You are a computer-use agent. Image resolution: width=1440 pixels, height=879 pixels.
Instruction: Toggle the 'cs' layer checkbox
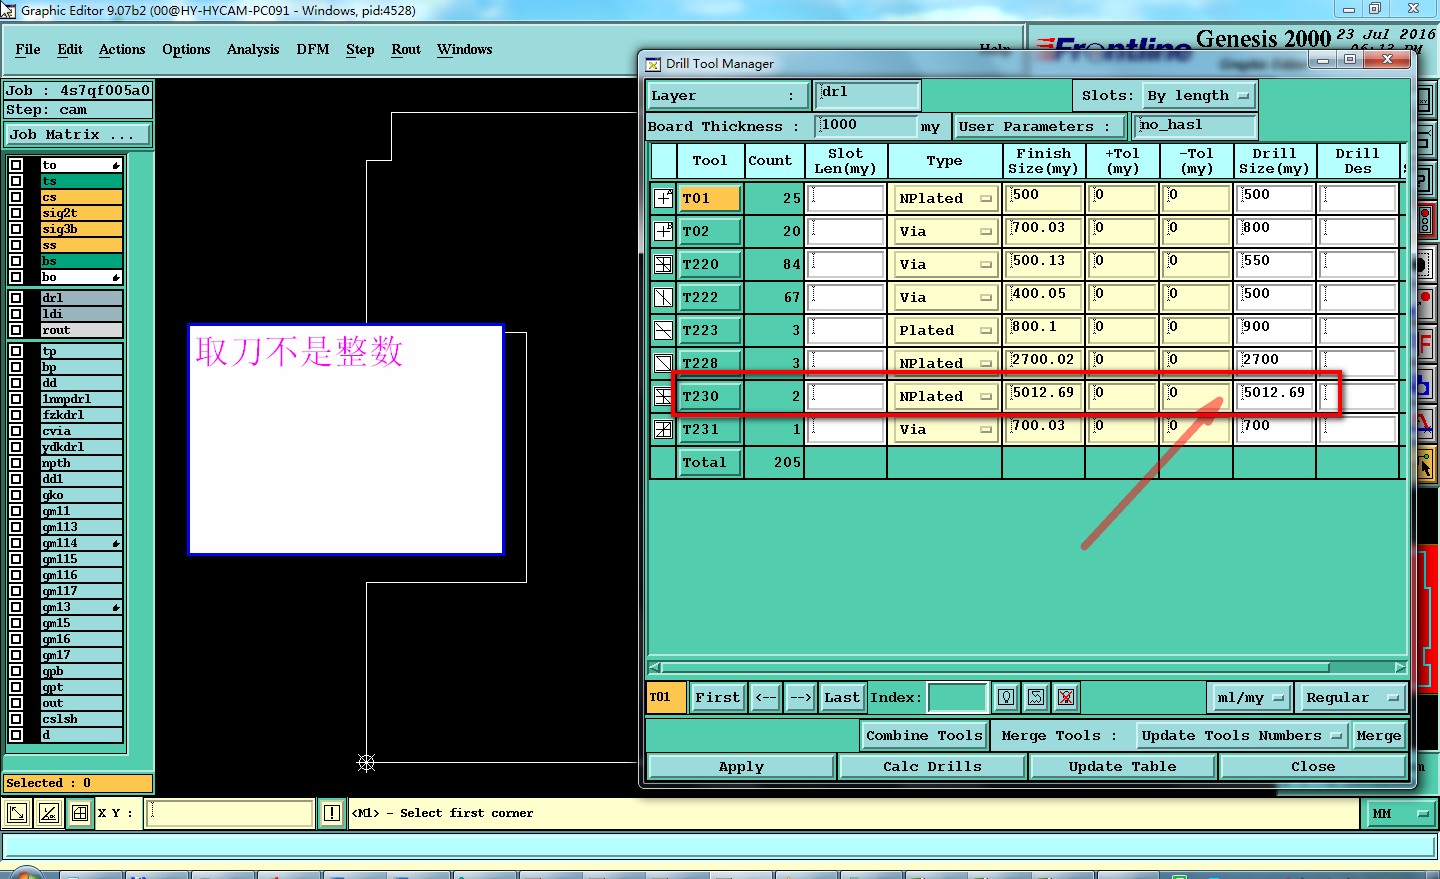click(16, 197)
